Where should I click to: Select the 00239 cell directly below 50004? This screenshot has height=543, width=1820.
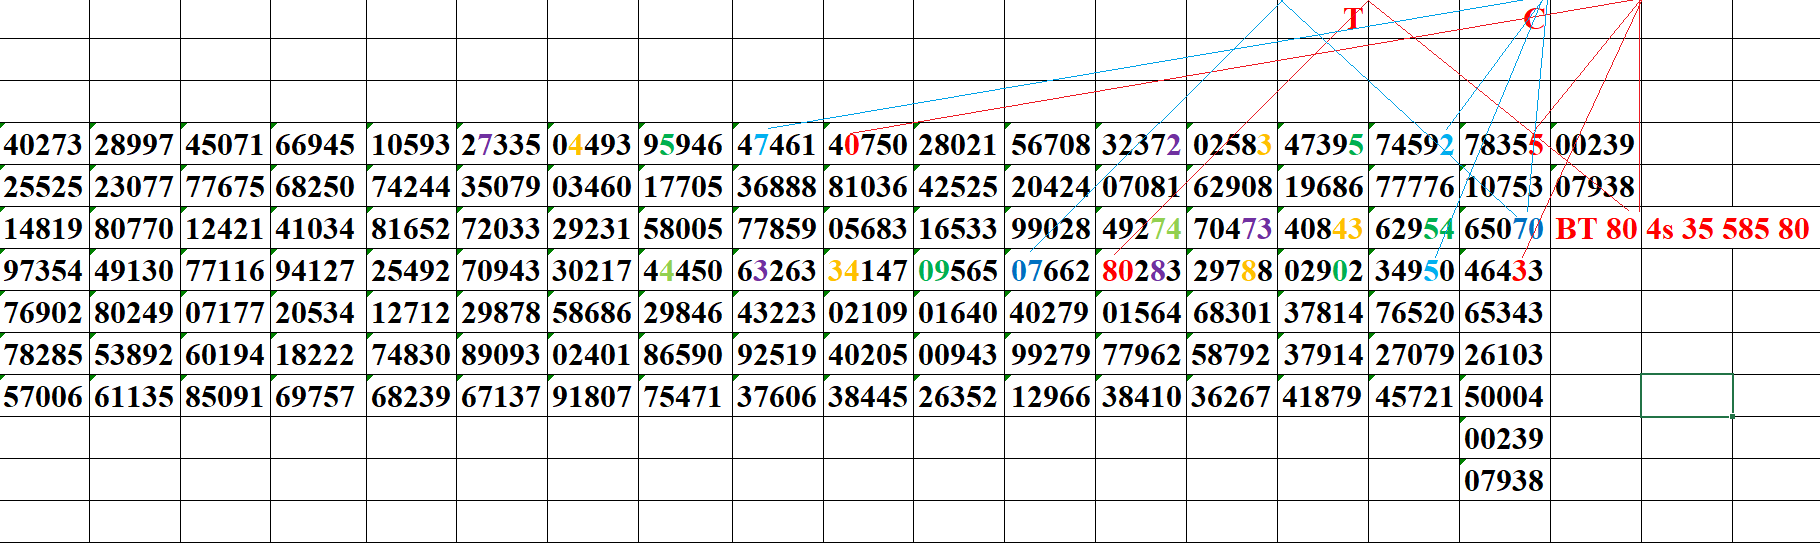tap(1504, 439)
